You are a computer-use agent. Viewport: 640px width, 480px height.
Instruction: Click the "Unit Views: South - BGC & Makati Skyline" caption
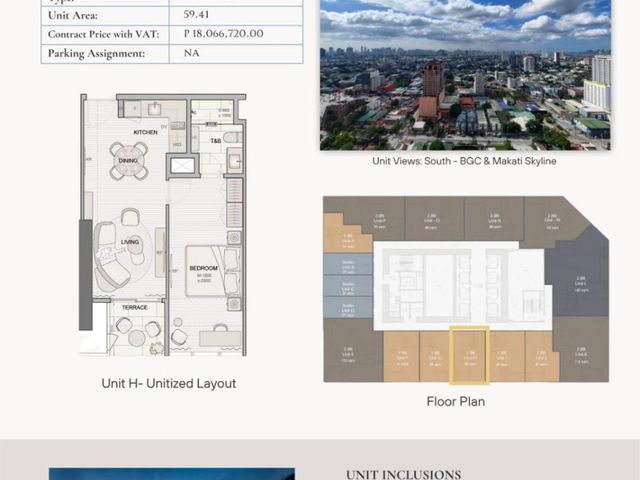(464, 161)
